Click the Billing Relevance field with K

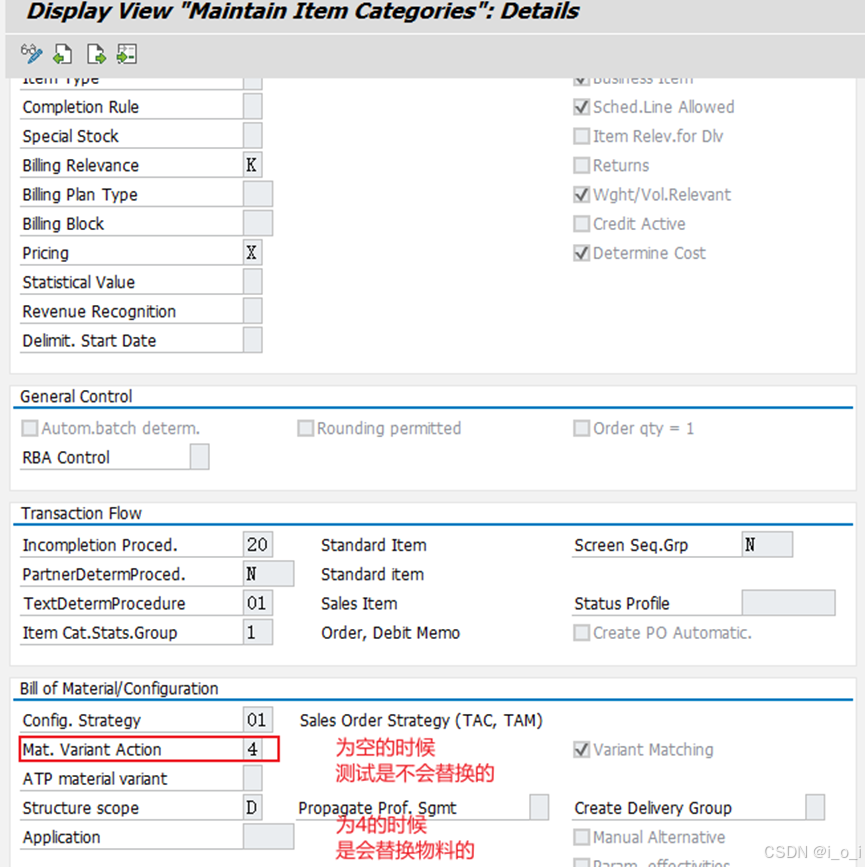coord(253,165)
